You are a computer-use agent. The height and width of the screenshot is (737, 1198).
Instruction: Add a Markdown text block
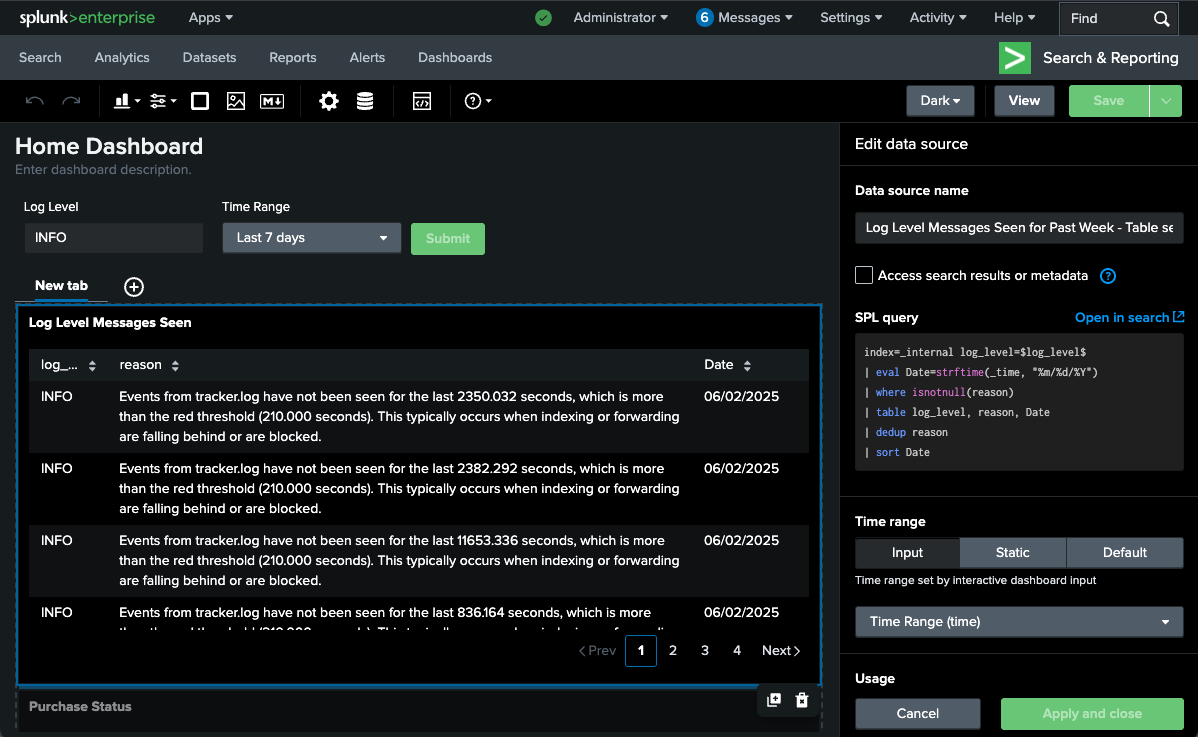click(272, 101)
